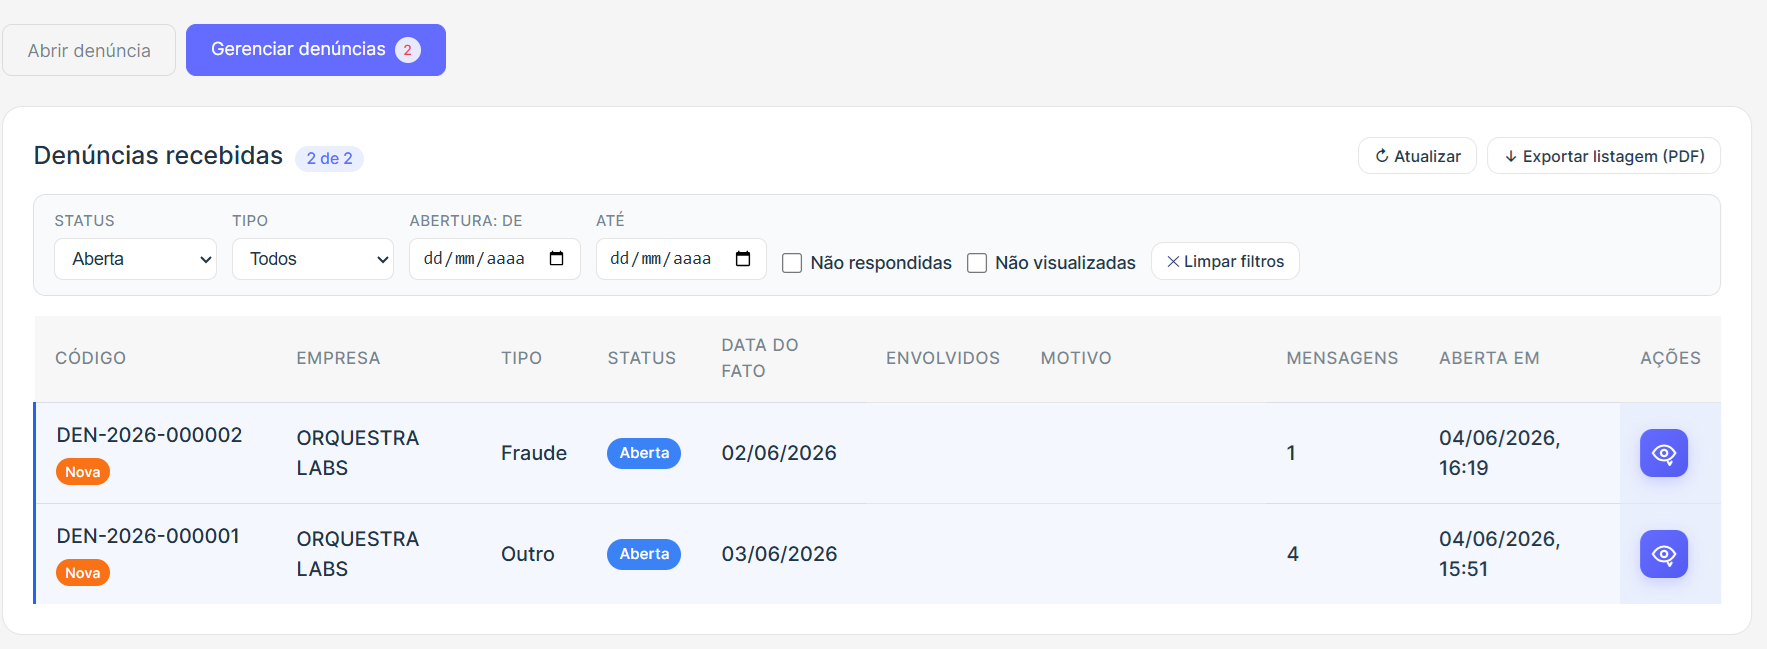The image size is (1767, 649).
Task: Select code DEN-2026-000001
Action: tap(148, 536)
